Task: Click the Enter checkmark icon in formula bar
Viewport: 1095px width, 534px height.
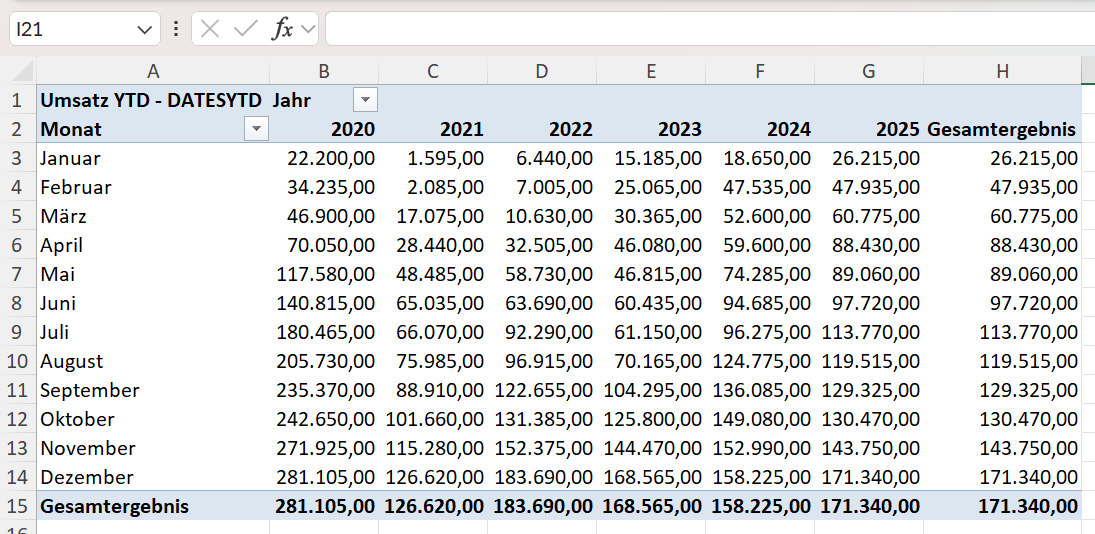Action: (x=245, y=29)
